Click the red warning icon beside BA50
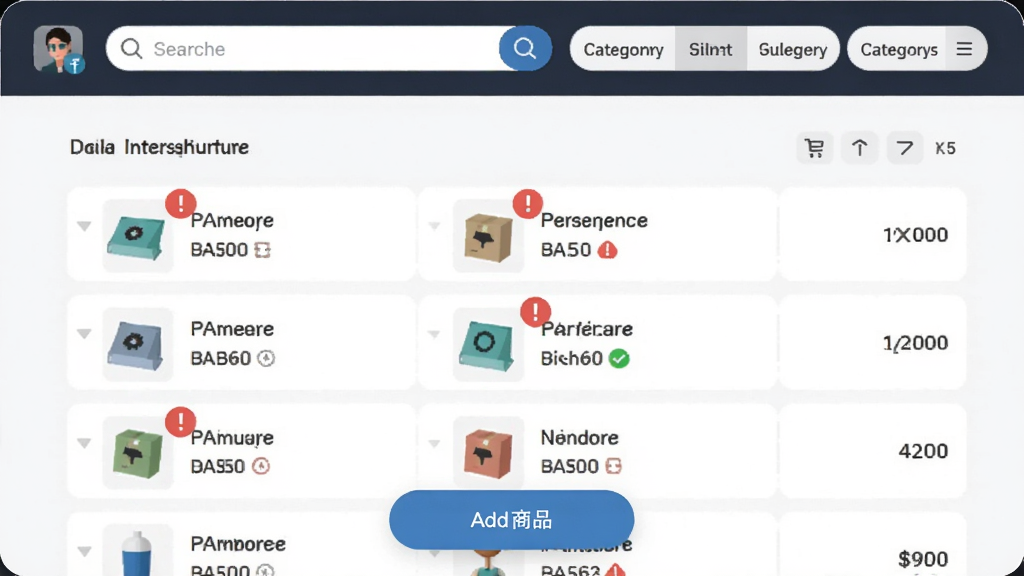 pyautogui.click(x=607, y=249)
